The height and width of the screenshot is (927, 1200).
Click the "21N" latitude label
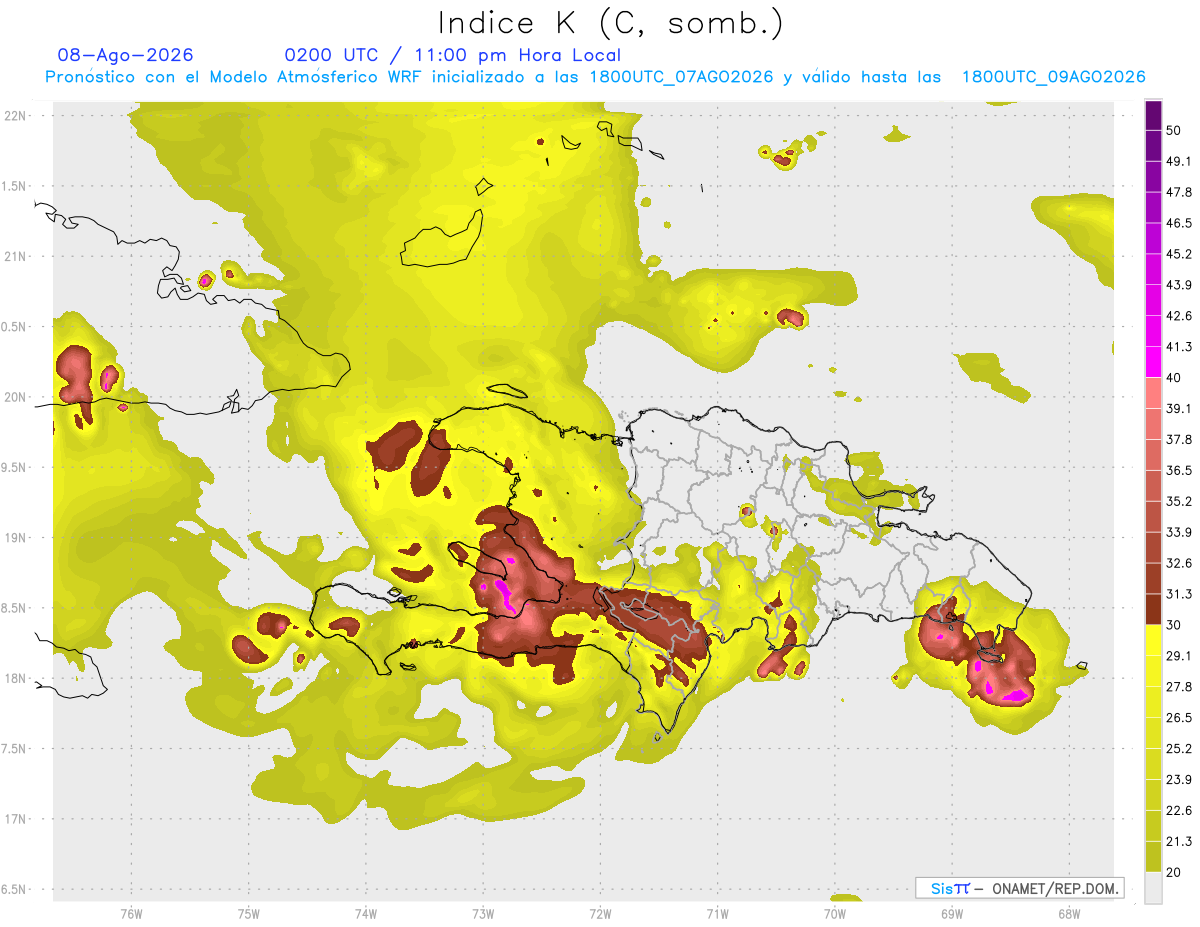tap(15, 256)
